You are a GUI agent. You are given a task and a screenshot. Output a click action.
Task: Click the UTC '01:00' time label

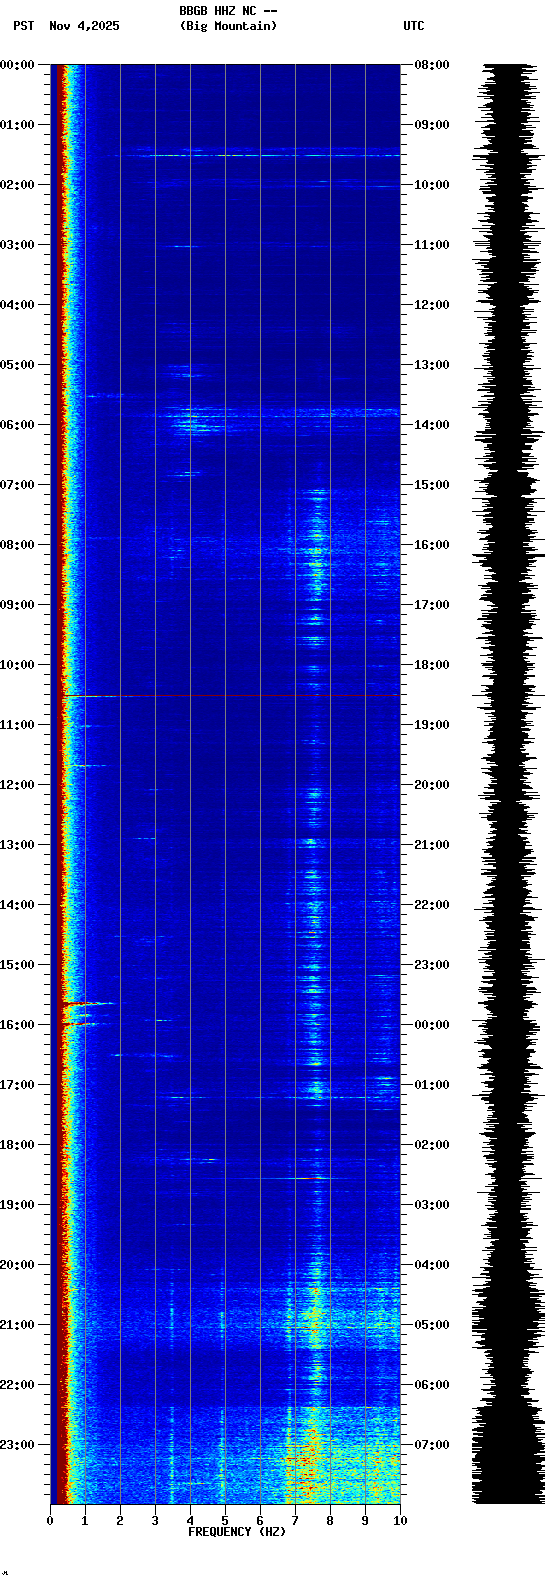click(432, 1085)
